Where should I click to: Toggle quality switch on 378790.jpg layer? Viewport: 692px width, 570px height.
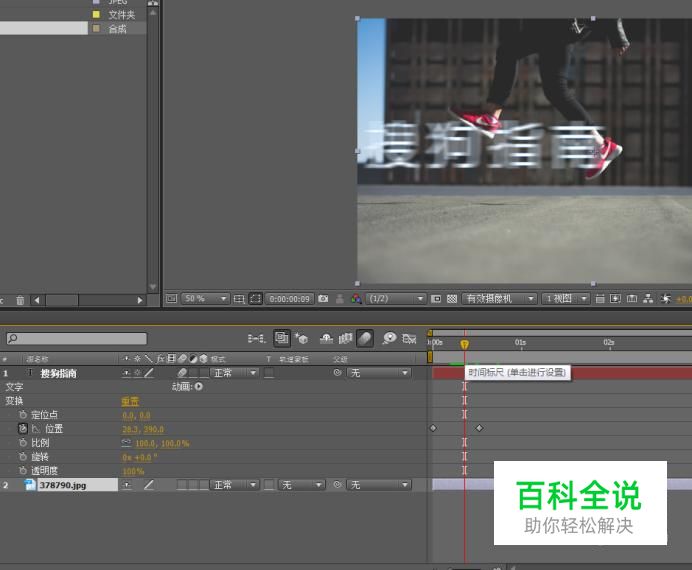[x=149, y=485]
